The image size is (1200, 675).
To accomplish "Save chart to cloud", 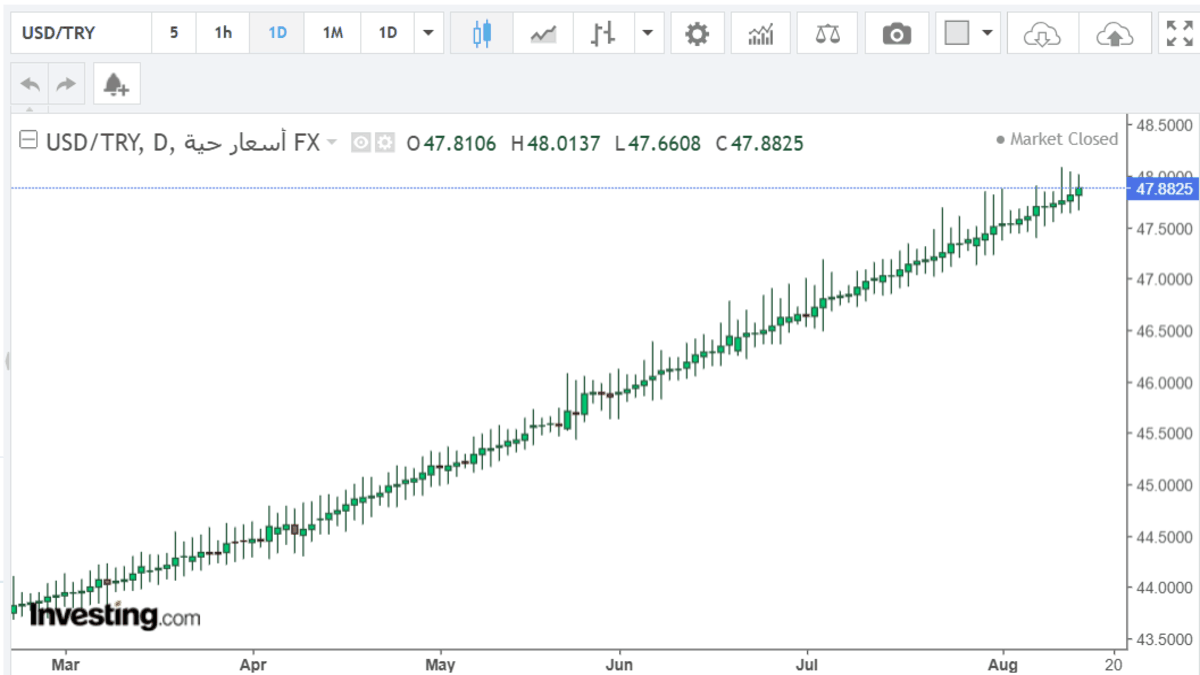I will pyautogui.click(x=1115, y=34).
